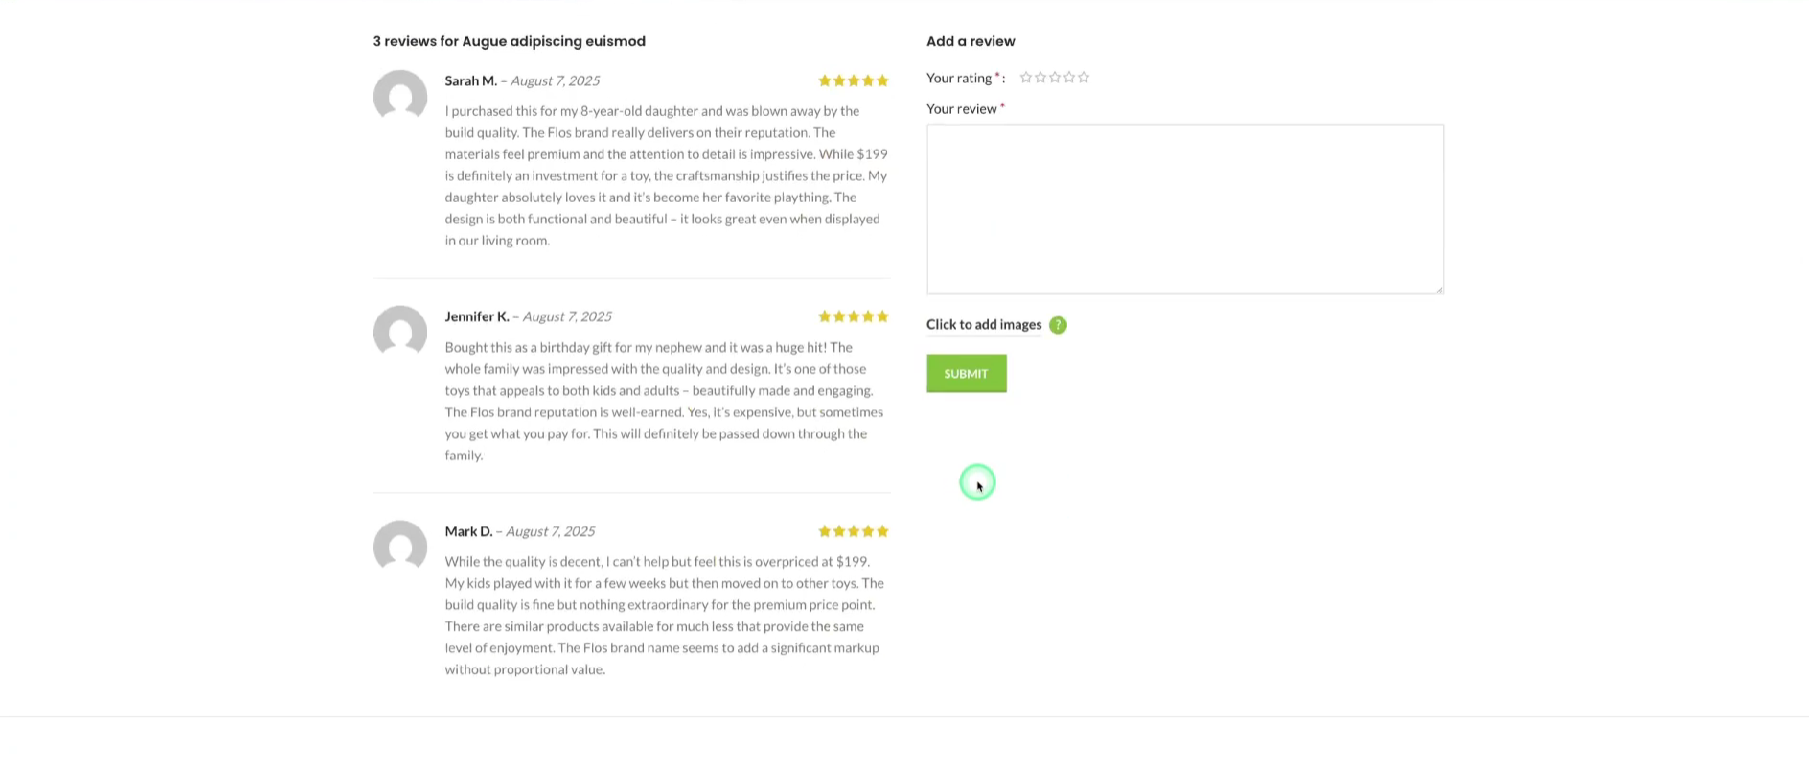1809x774 pixels.
Task: Click the star rating on Sarah M.'s review
Action: tap(853, 81)
